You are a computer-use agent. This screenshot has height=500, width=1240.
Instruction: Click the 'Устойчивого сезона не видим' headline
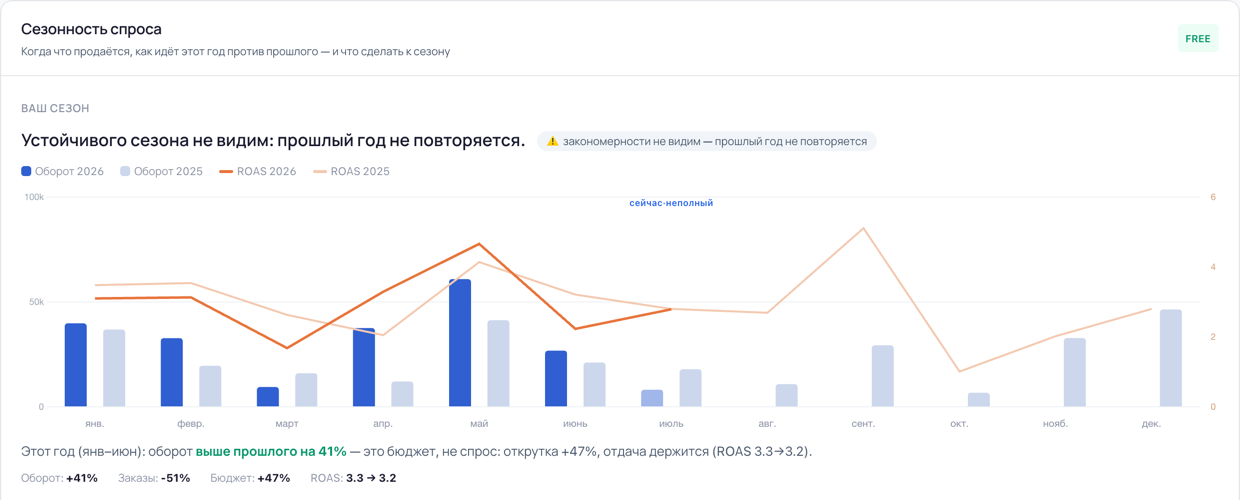click(273, 141)
